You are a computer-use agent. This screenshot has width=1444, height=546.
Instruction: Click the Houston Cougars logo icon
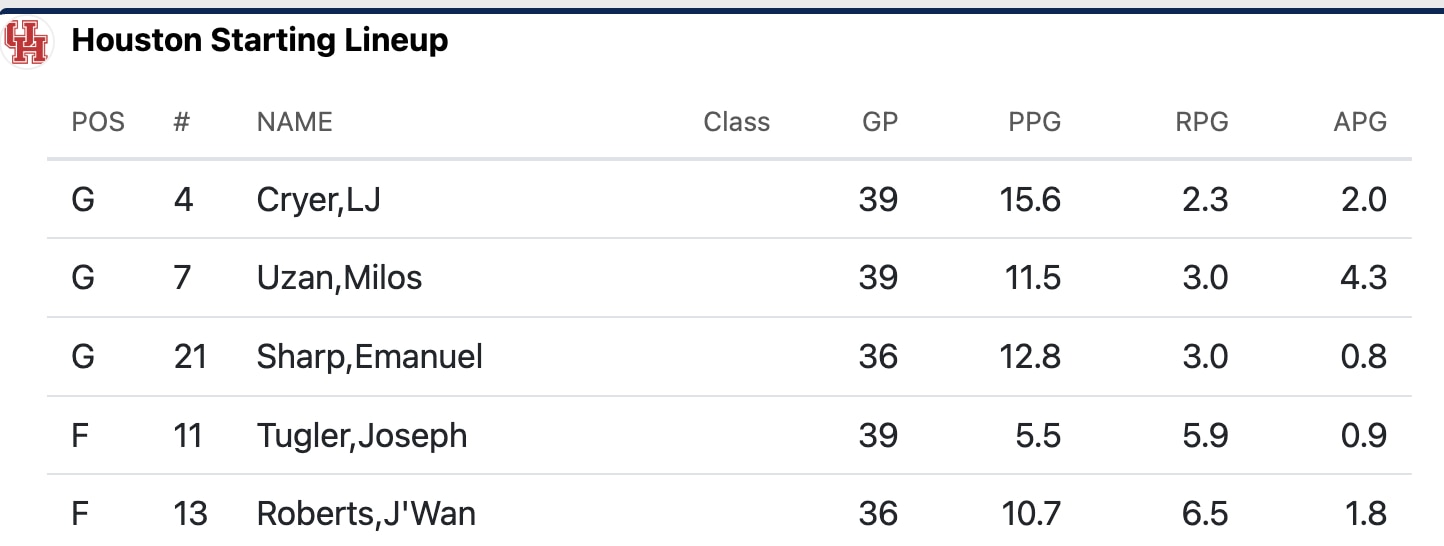26,42
